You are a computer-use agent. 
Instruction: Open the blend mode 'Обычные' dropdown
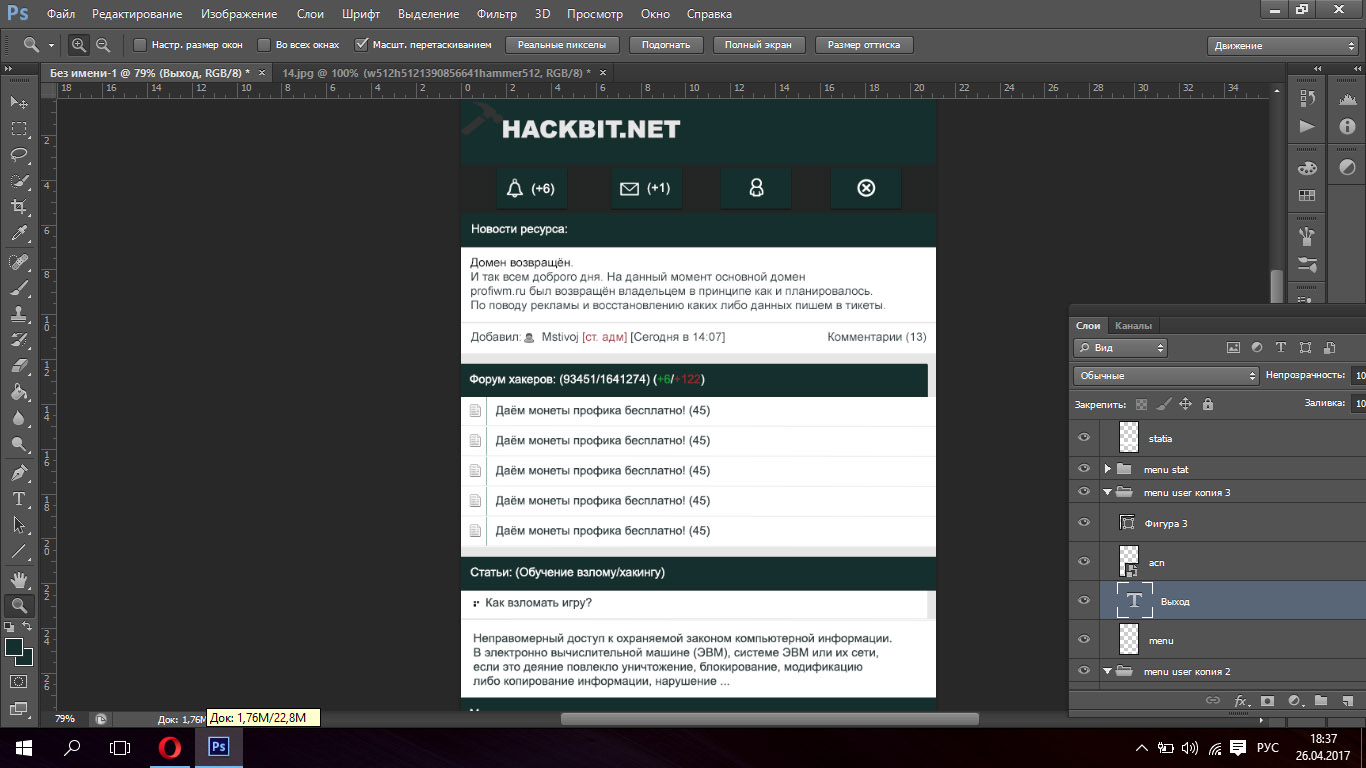pyautogui.click(x=1166, y=376)
